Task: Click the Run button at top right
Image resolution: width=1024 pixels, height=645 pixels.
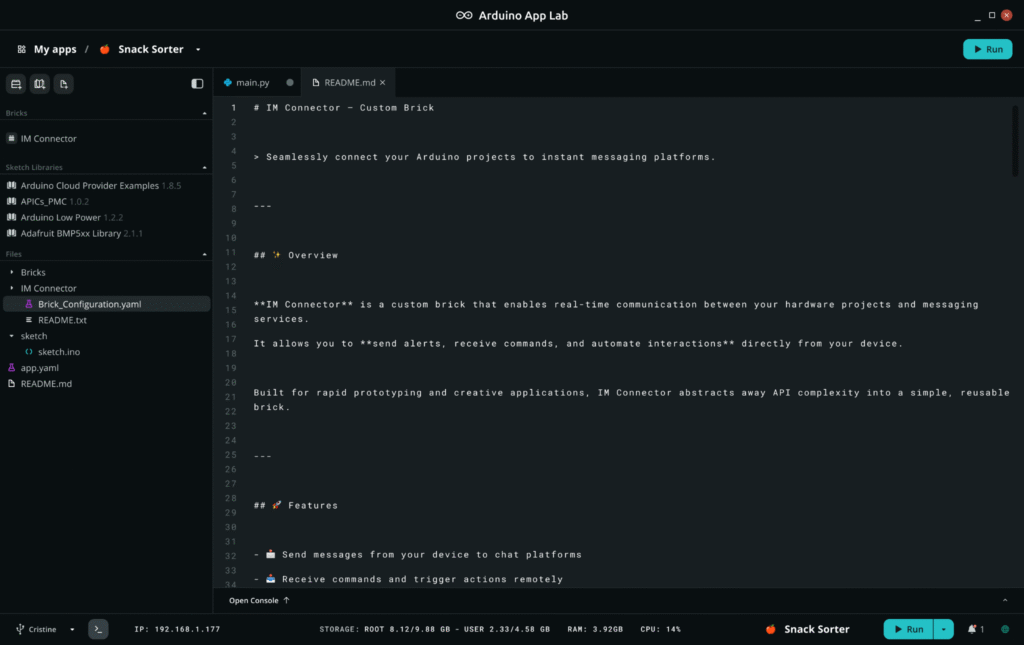Action: point(987,49)
